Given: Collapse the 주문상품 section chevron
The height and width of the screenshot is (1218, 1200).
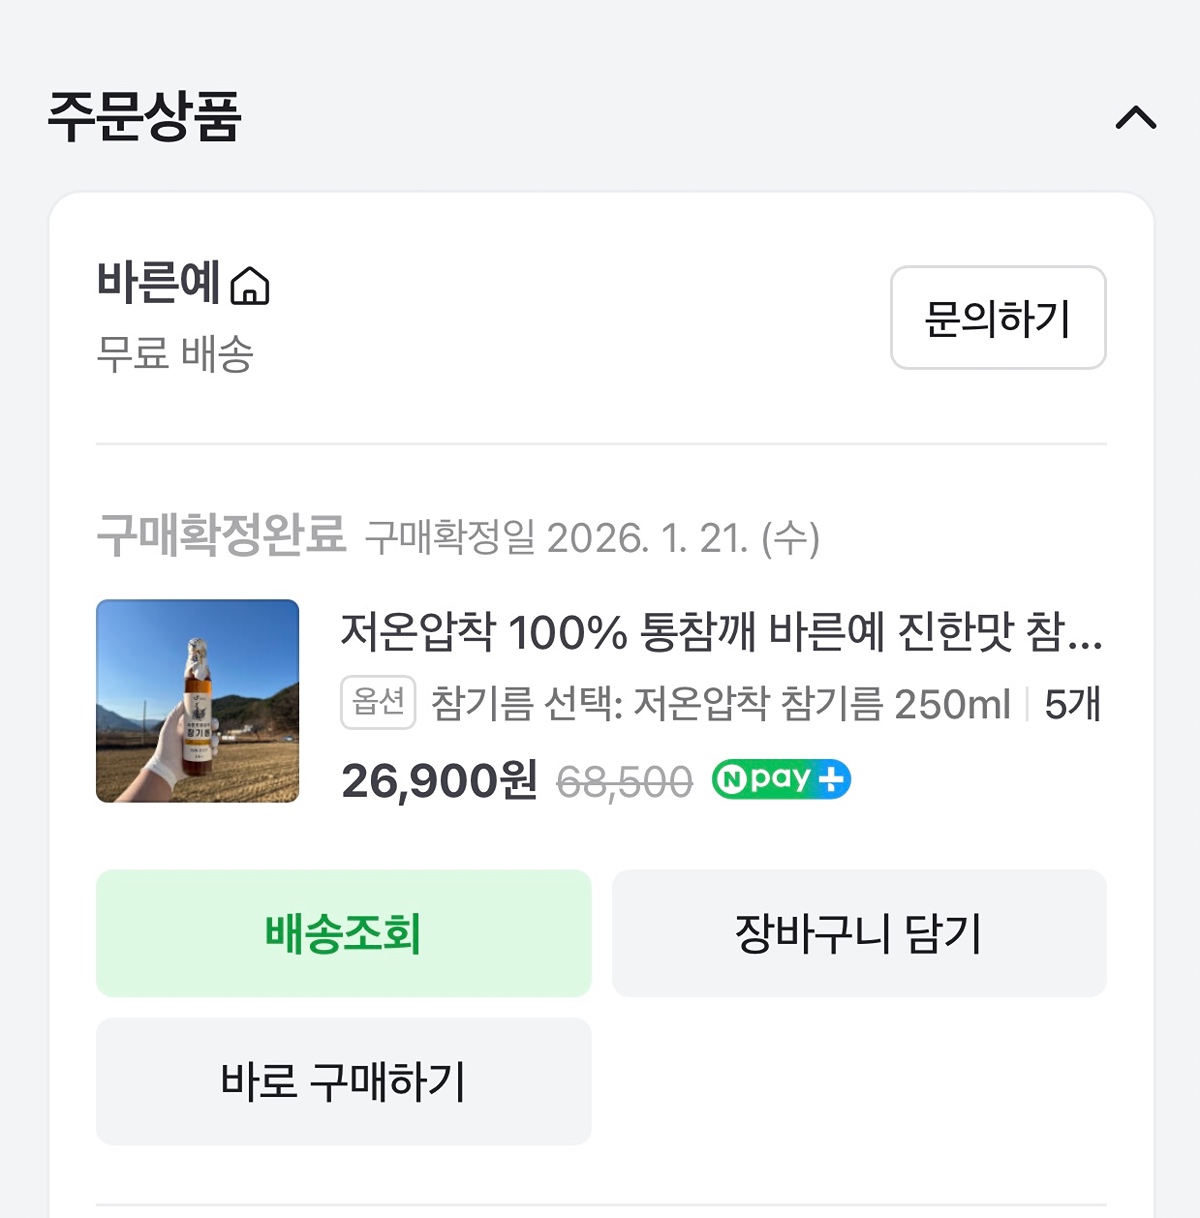Looking at the screenshot, I should tap(1135, 119).
